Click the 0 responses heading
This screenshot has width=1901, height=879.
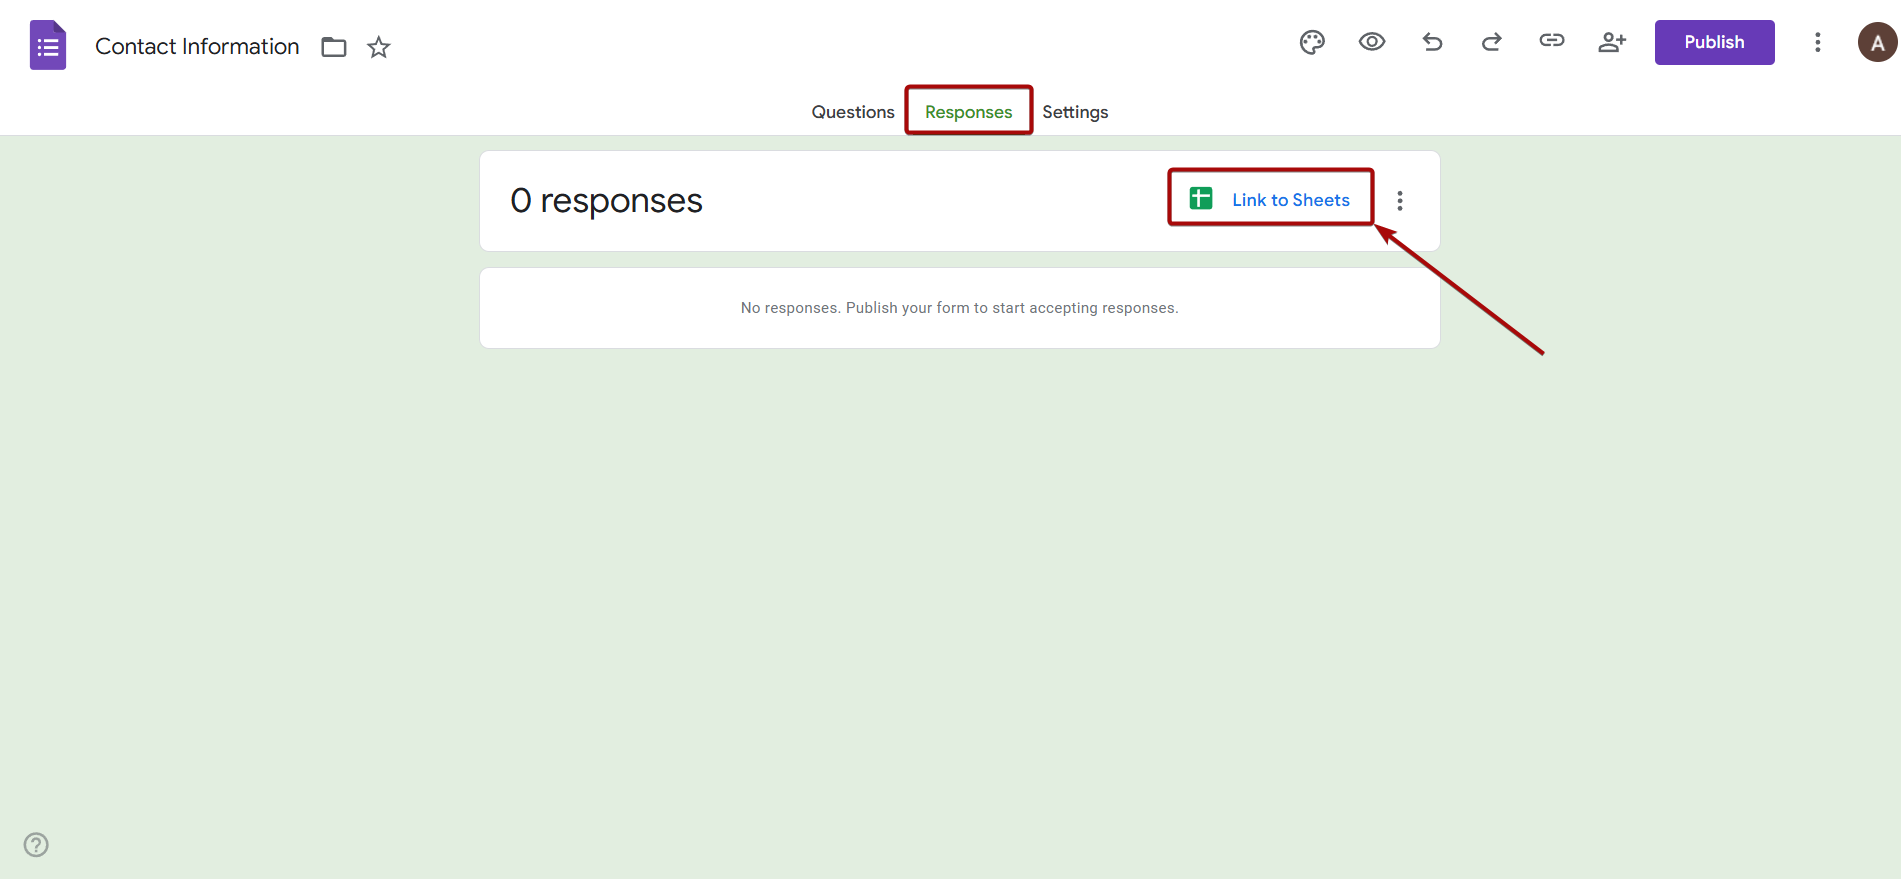pos(606,201)
